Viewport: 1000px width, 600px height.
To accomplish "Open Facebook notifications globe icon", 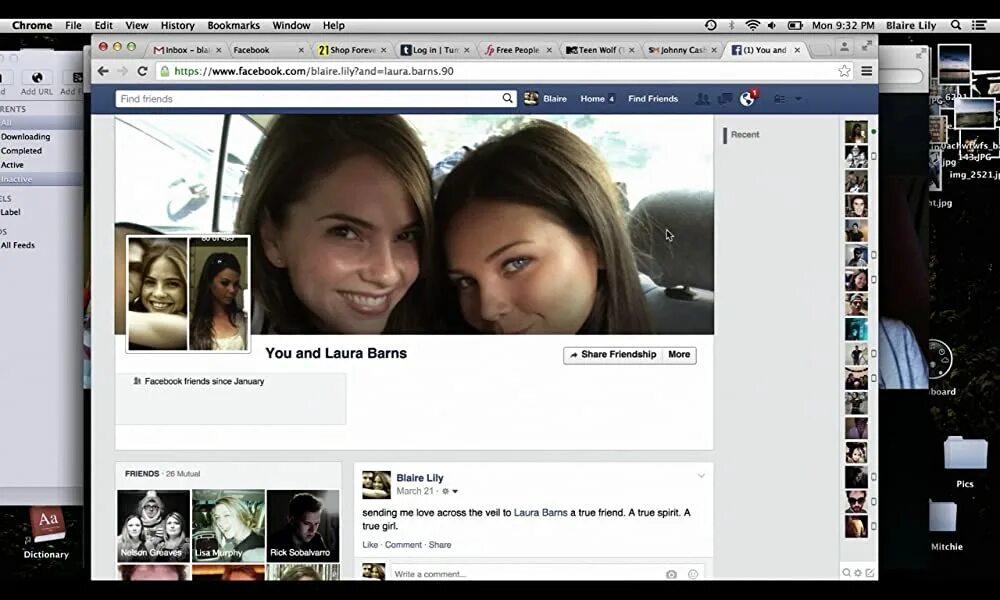I will (747, 99).
